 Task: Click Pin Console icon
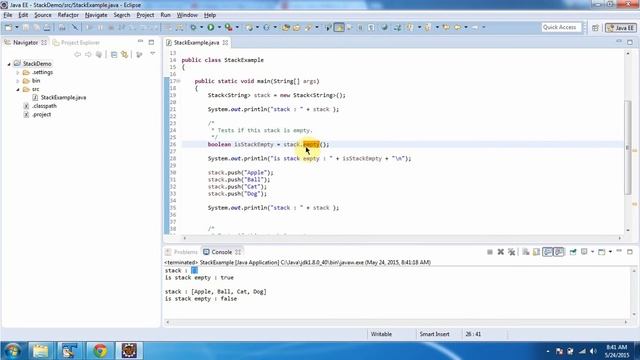(573, 252)
